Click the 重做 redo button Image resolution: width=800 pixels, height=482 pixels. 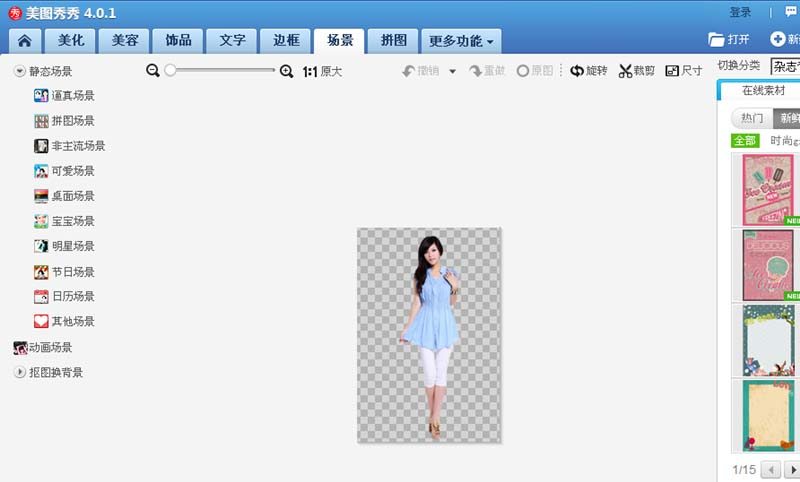pyautogui.click(x=487, y=71)
